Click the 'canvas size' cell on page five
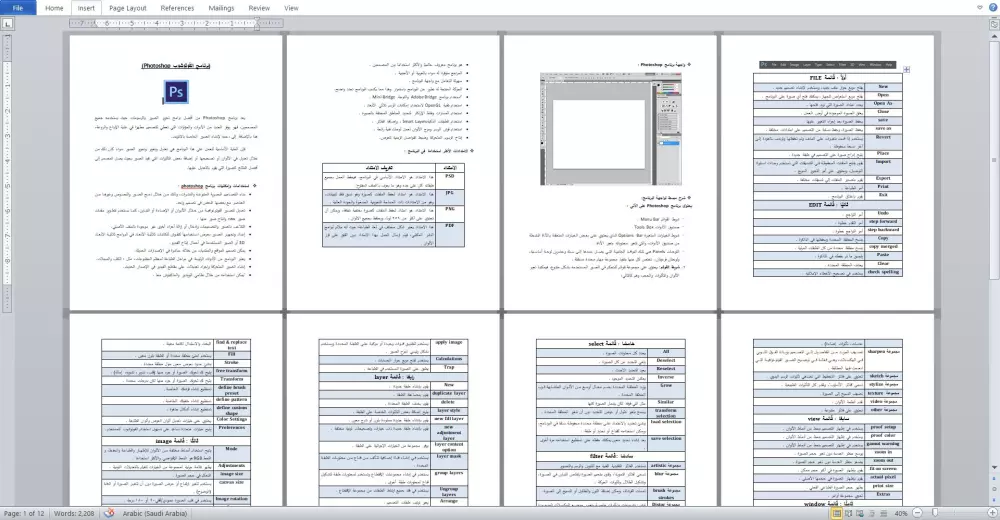Screen dimensions: 1000x520 (232, 487)
